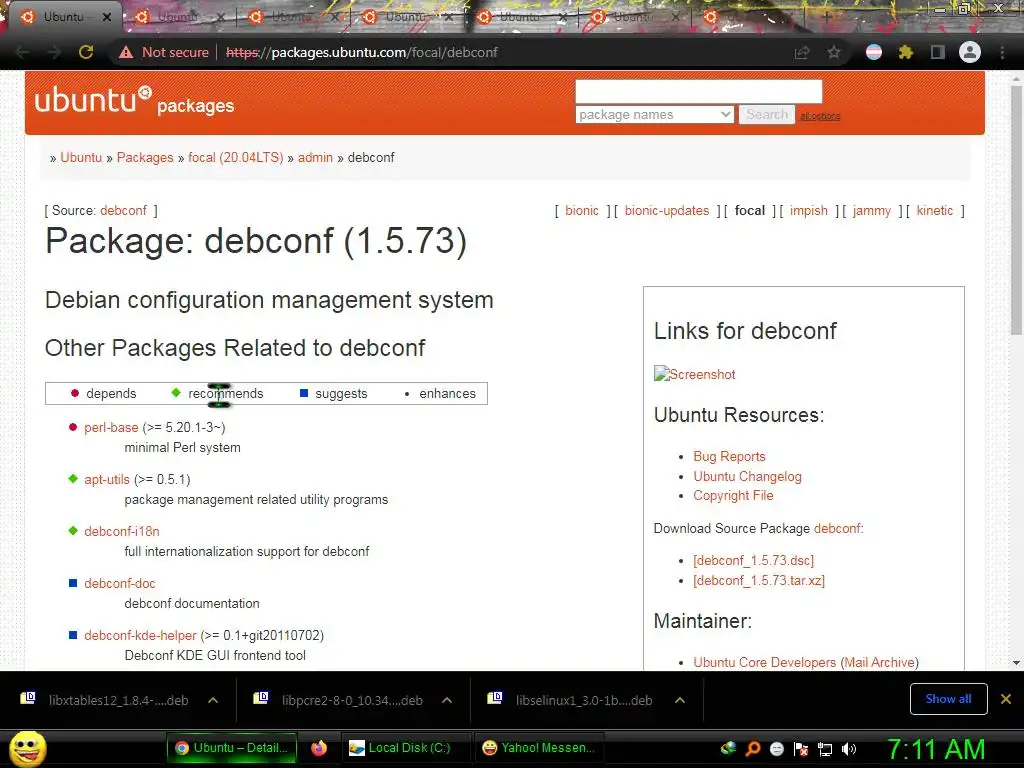Click libselinux1 download file icon

[494, 699]
